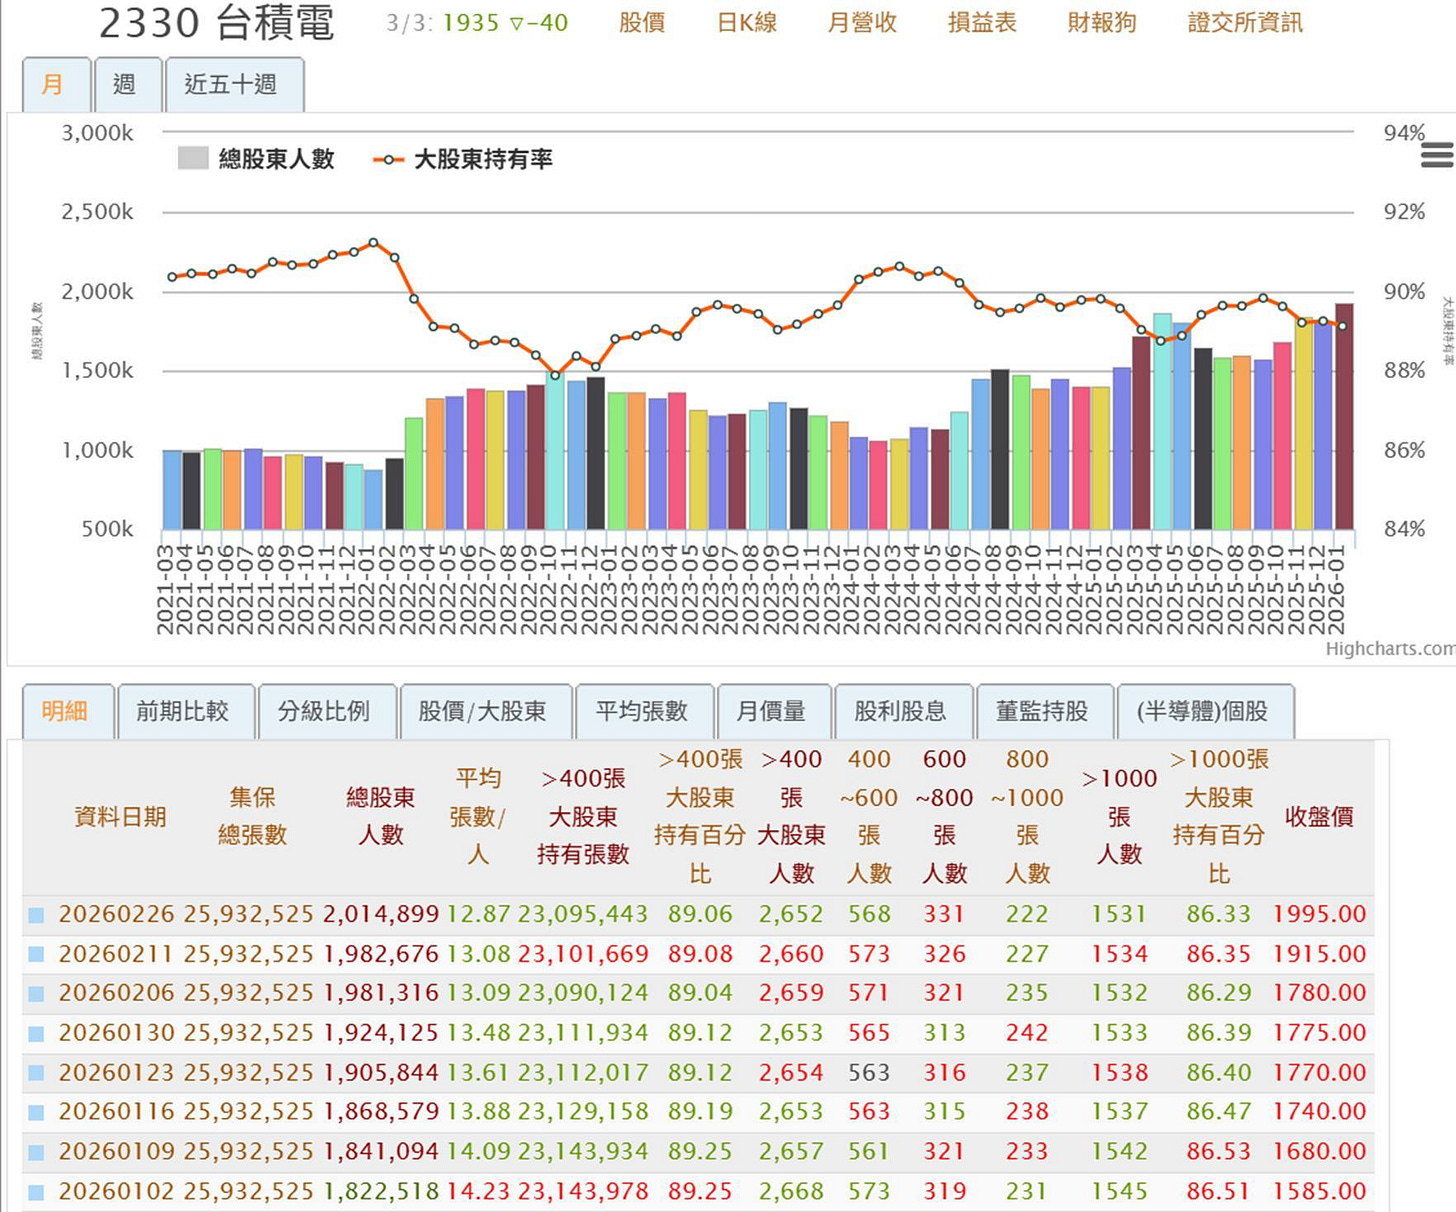The image size is (1456, 1212).
Task: Switch to the 近五十週 tab
Action: pos(234,84)
